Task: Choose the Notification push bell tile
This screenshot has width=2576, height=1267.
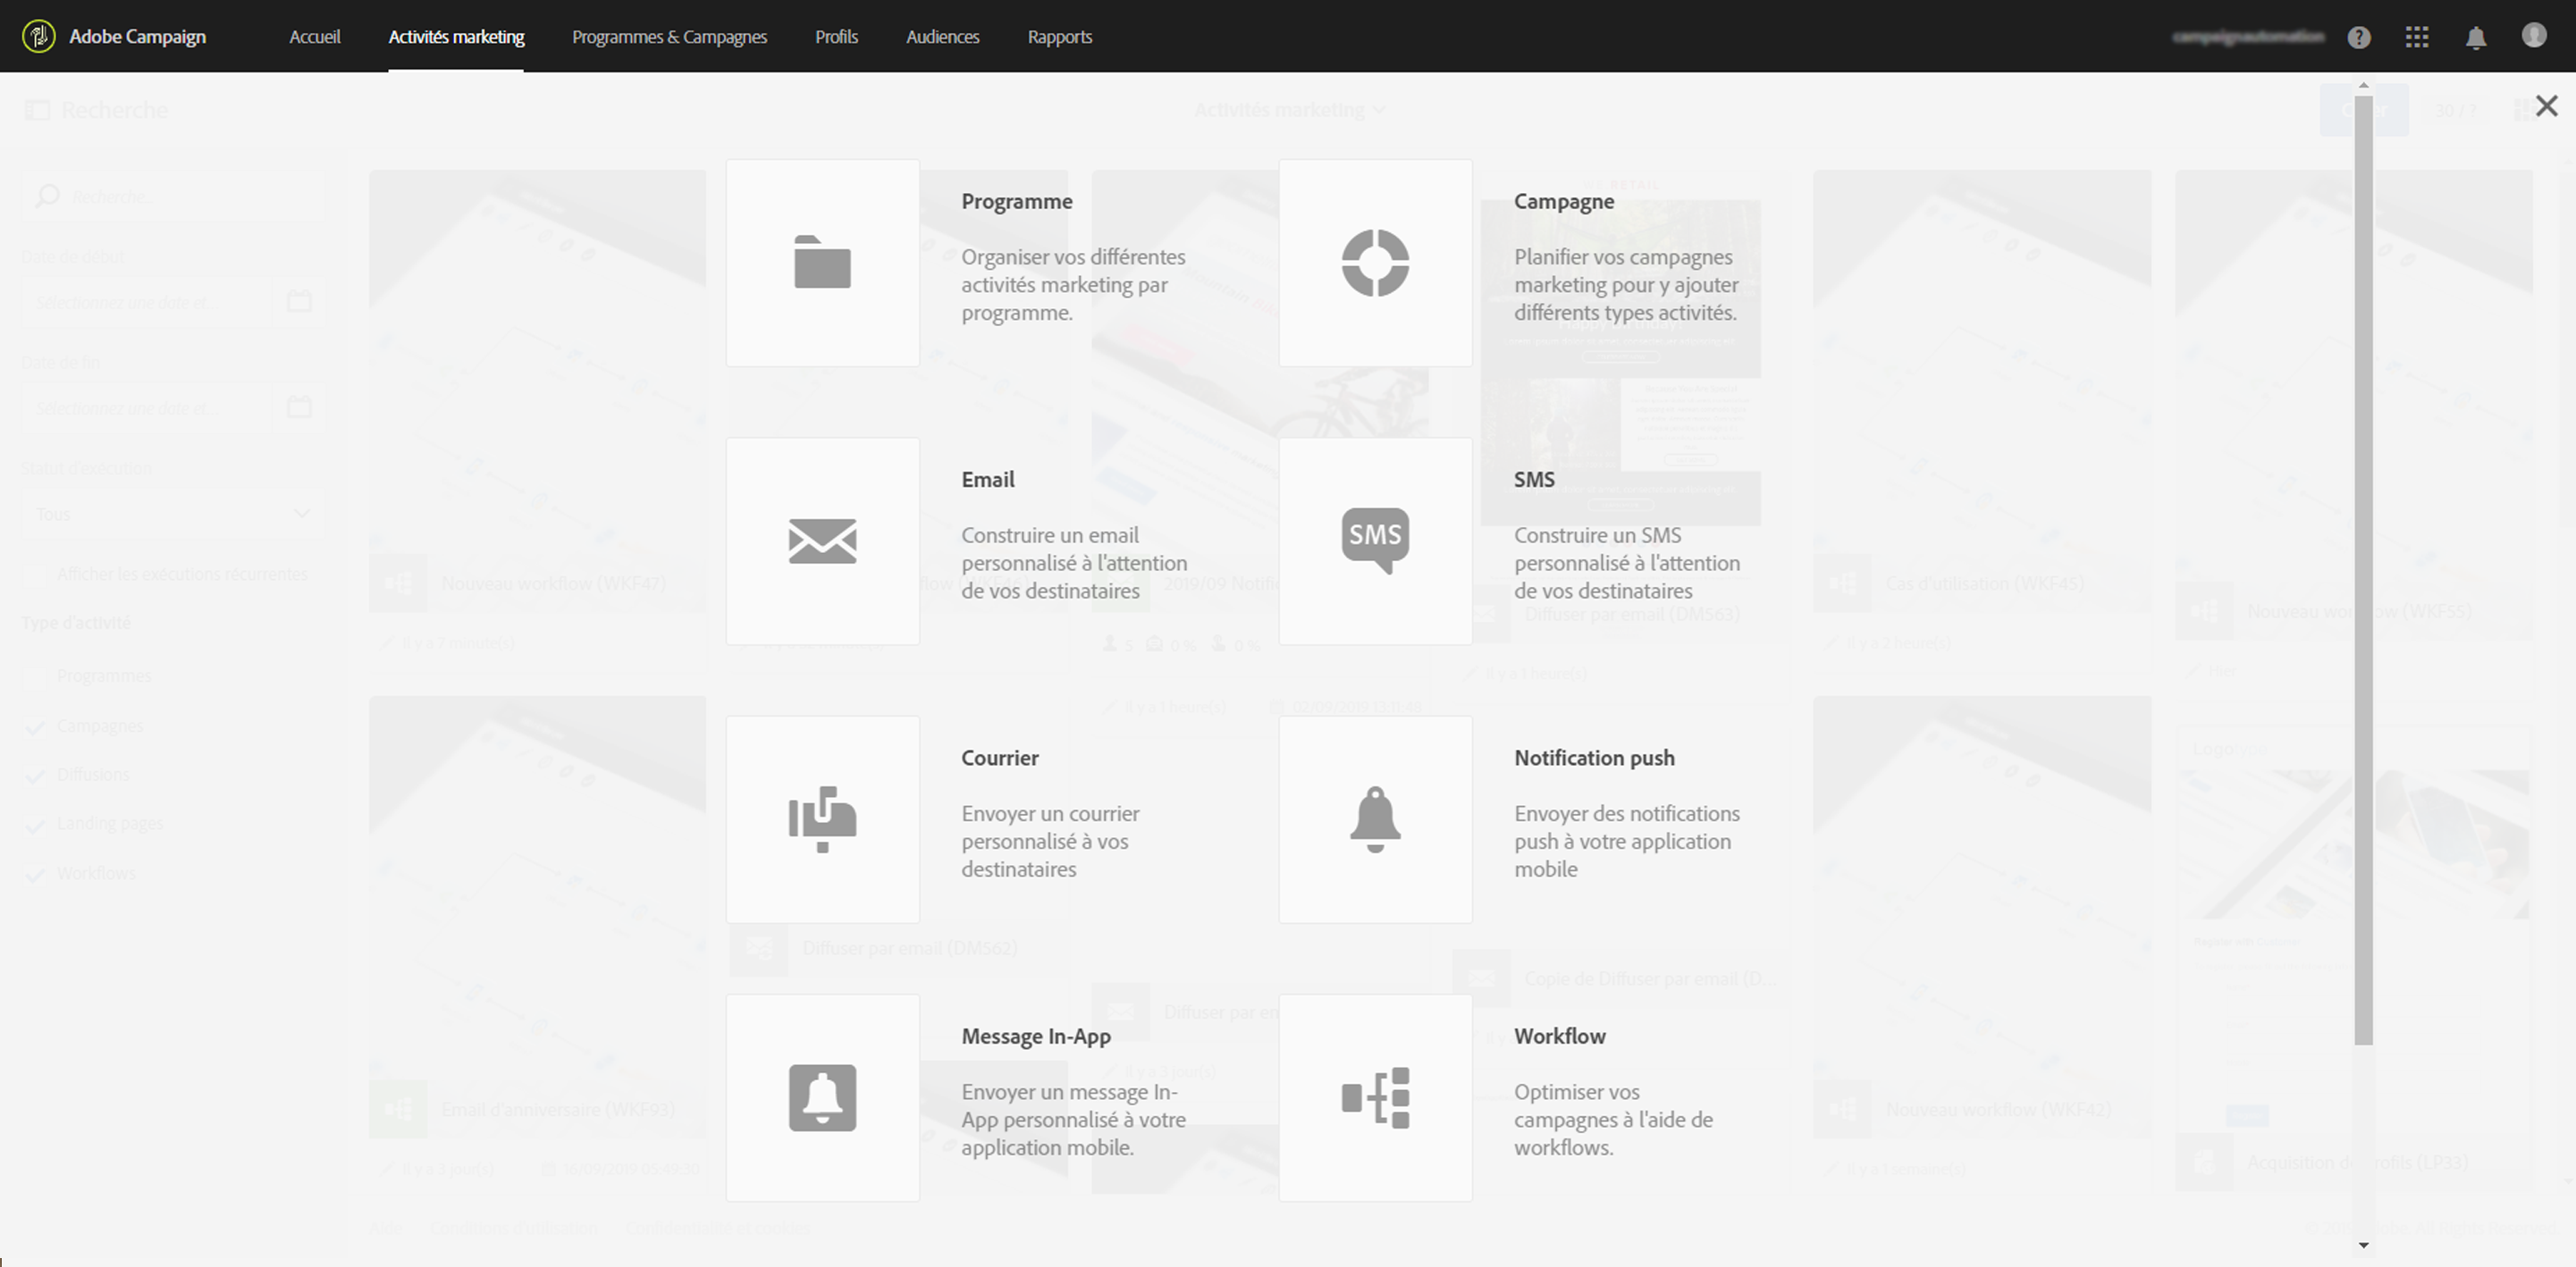Action: click(1375, 819)
